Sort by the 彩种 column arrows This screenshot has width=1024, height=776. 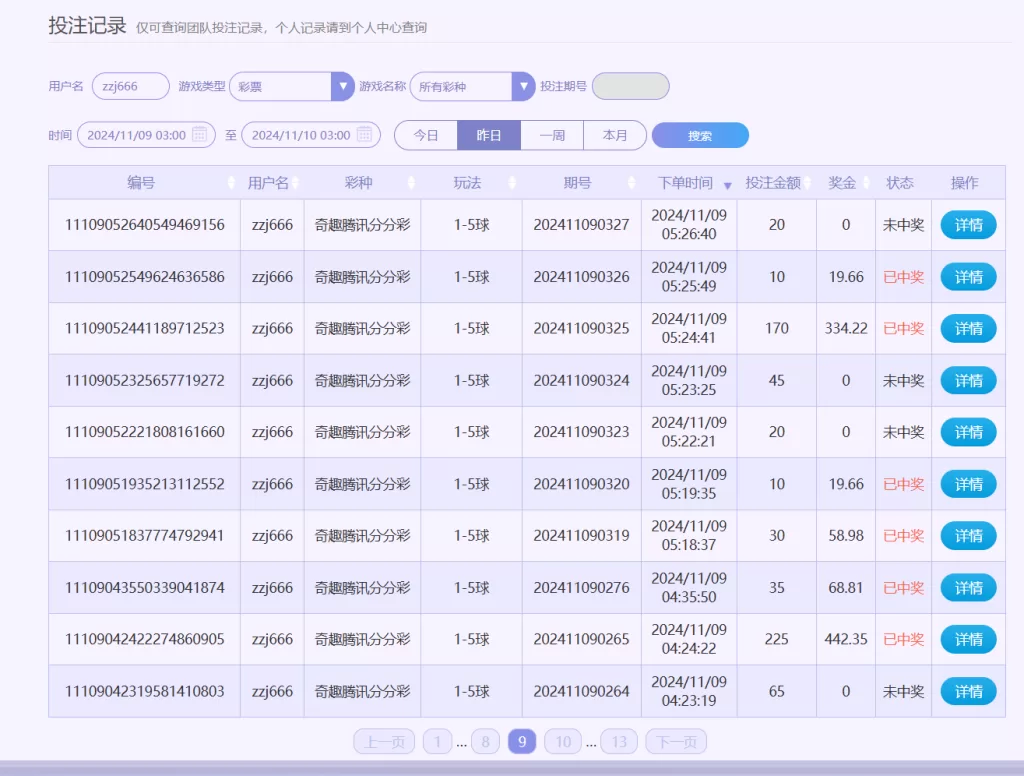point(411,183)
